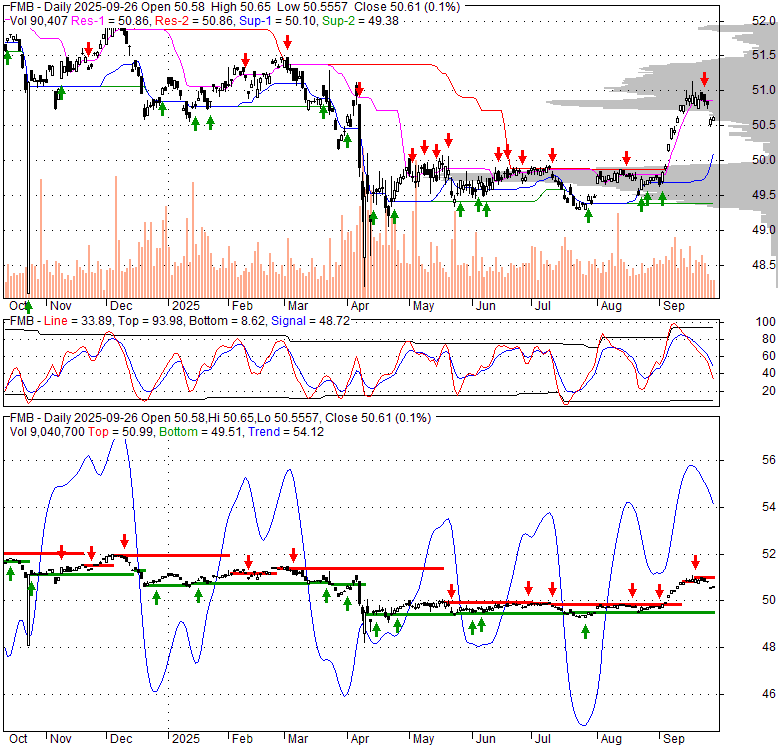Click the 51.0 price axis label
Viewport: 780px width, 745px height.
pos(764,90)
